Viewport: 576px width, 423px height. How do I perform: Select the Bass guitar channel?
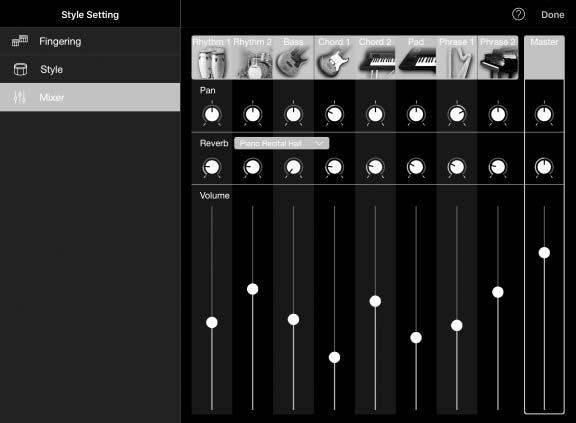pos(294,57)
